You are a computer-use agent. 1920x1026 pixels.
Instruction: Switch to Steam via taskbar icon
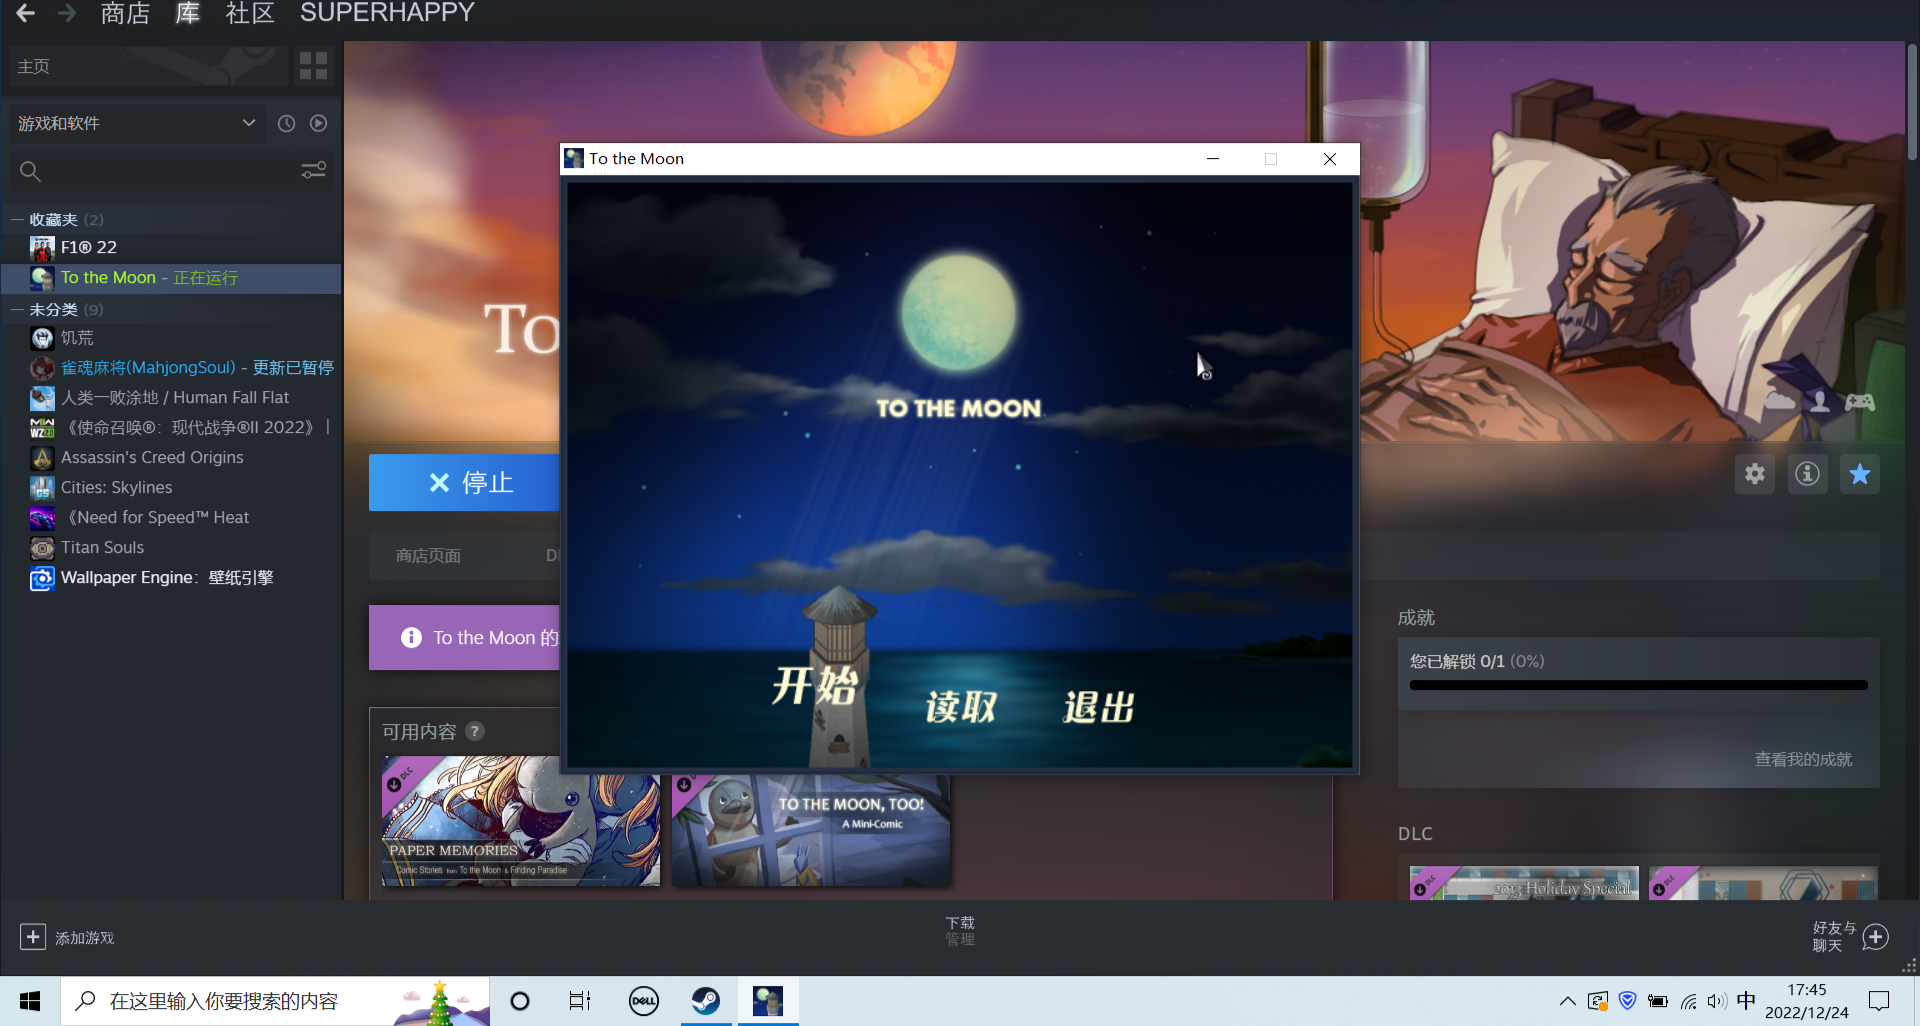point(706,1001)
